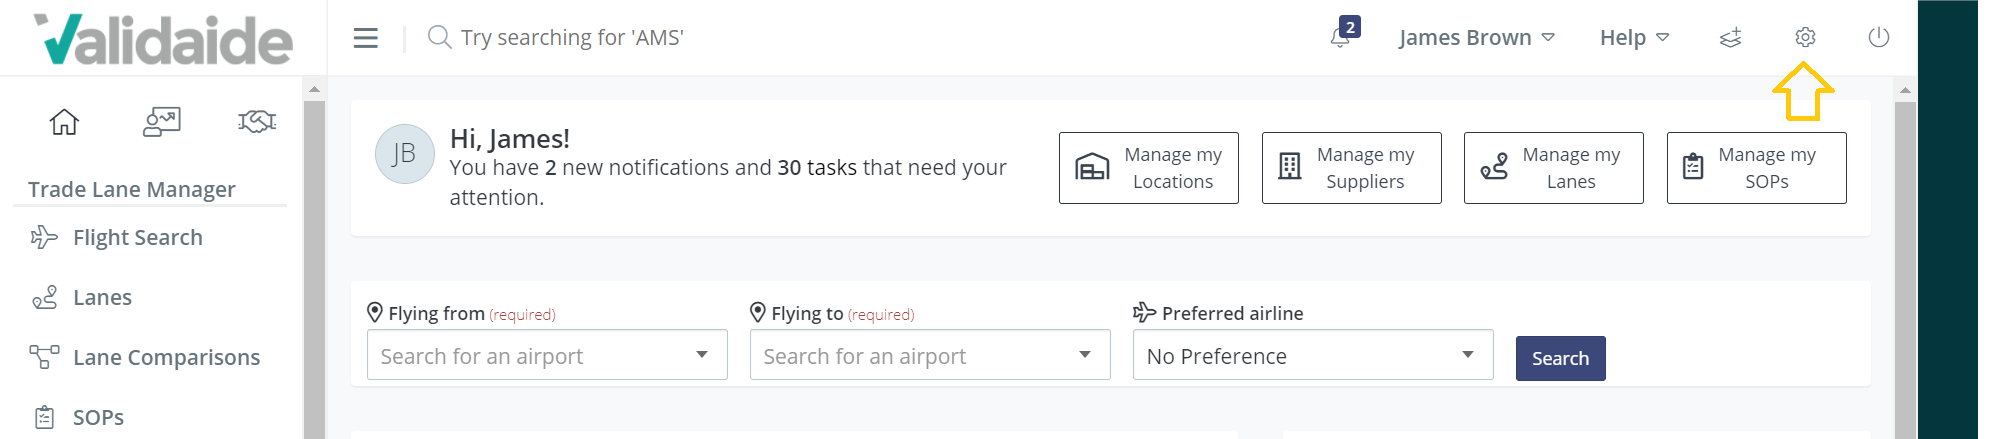
Task: Click the Search button
Action: [1560, 358]
